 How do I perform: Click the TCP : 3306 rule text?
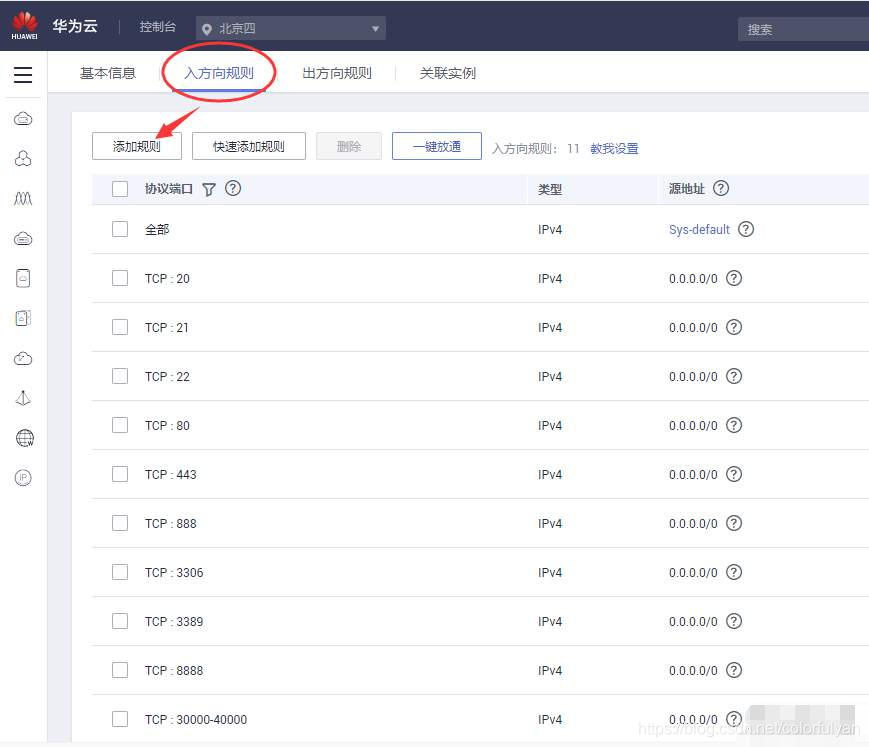(174, 572)
